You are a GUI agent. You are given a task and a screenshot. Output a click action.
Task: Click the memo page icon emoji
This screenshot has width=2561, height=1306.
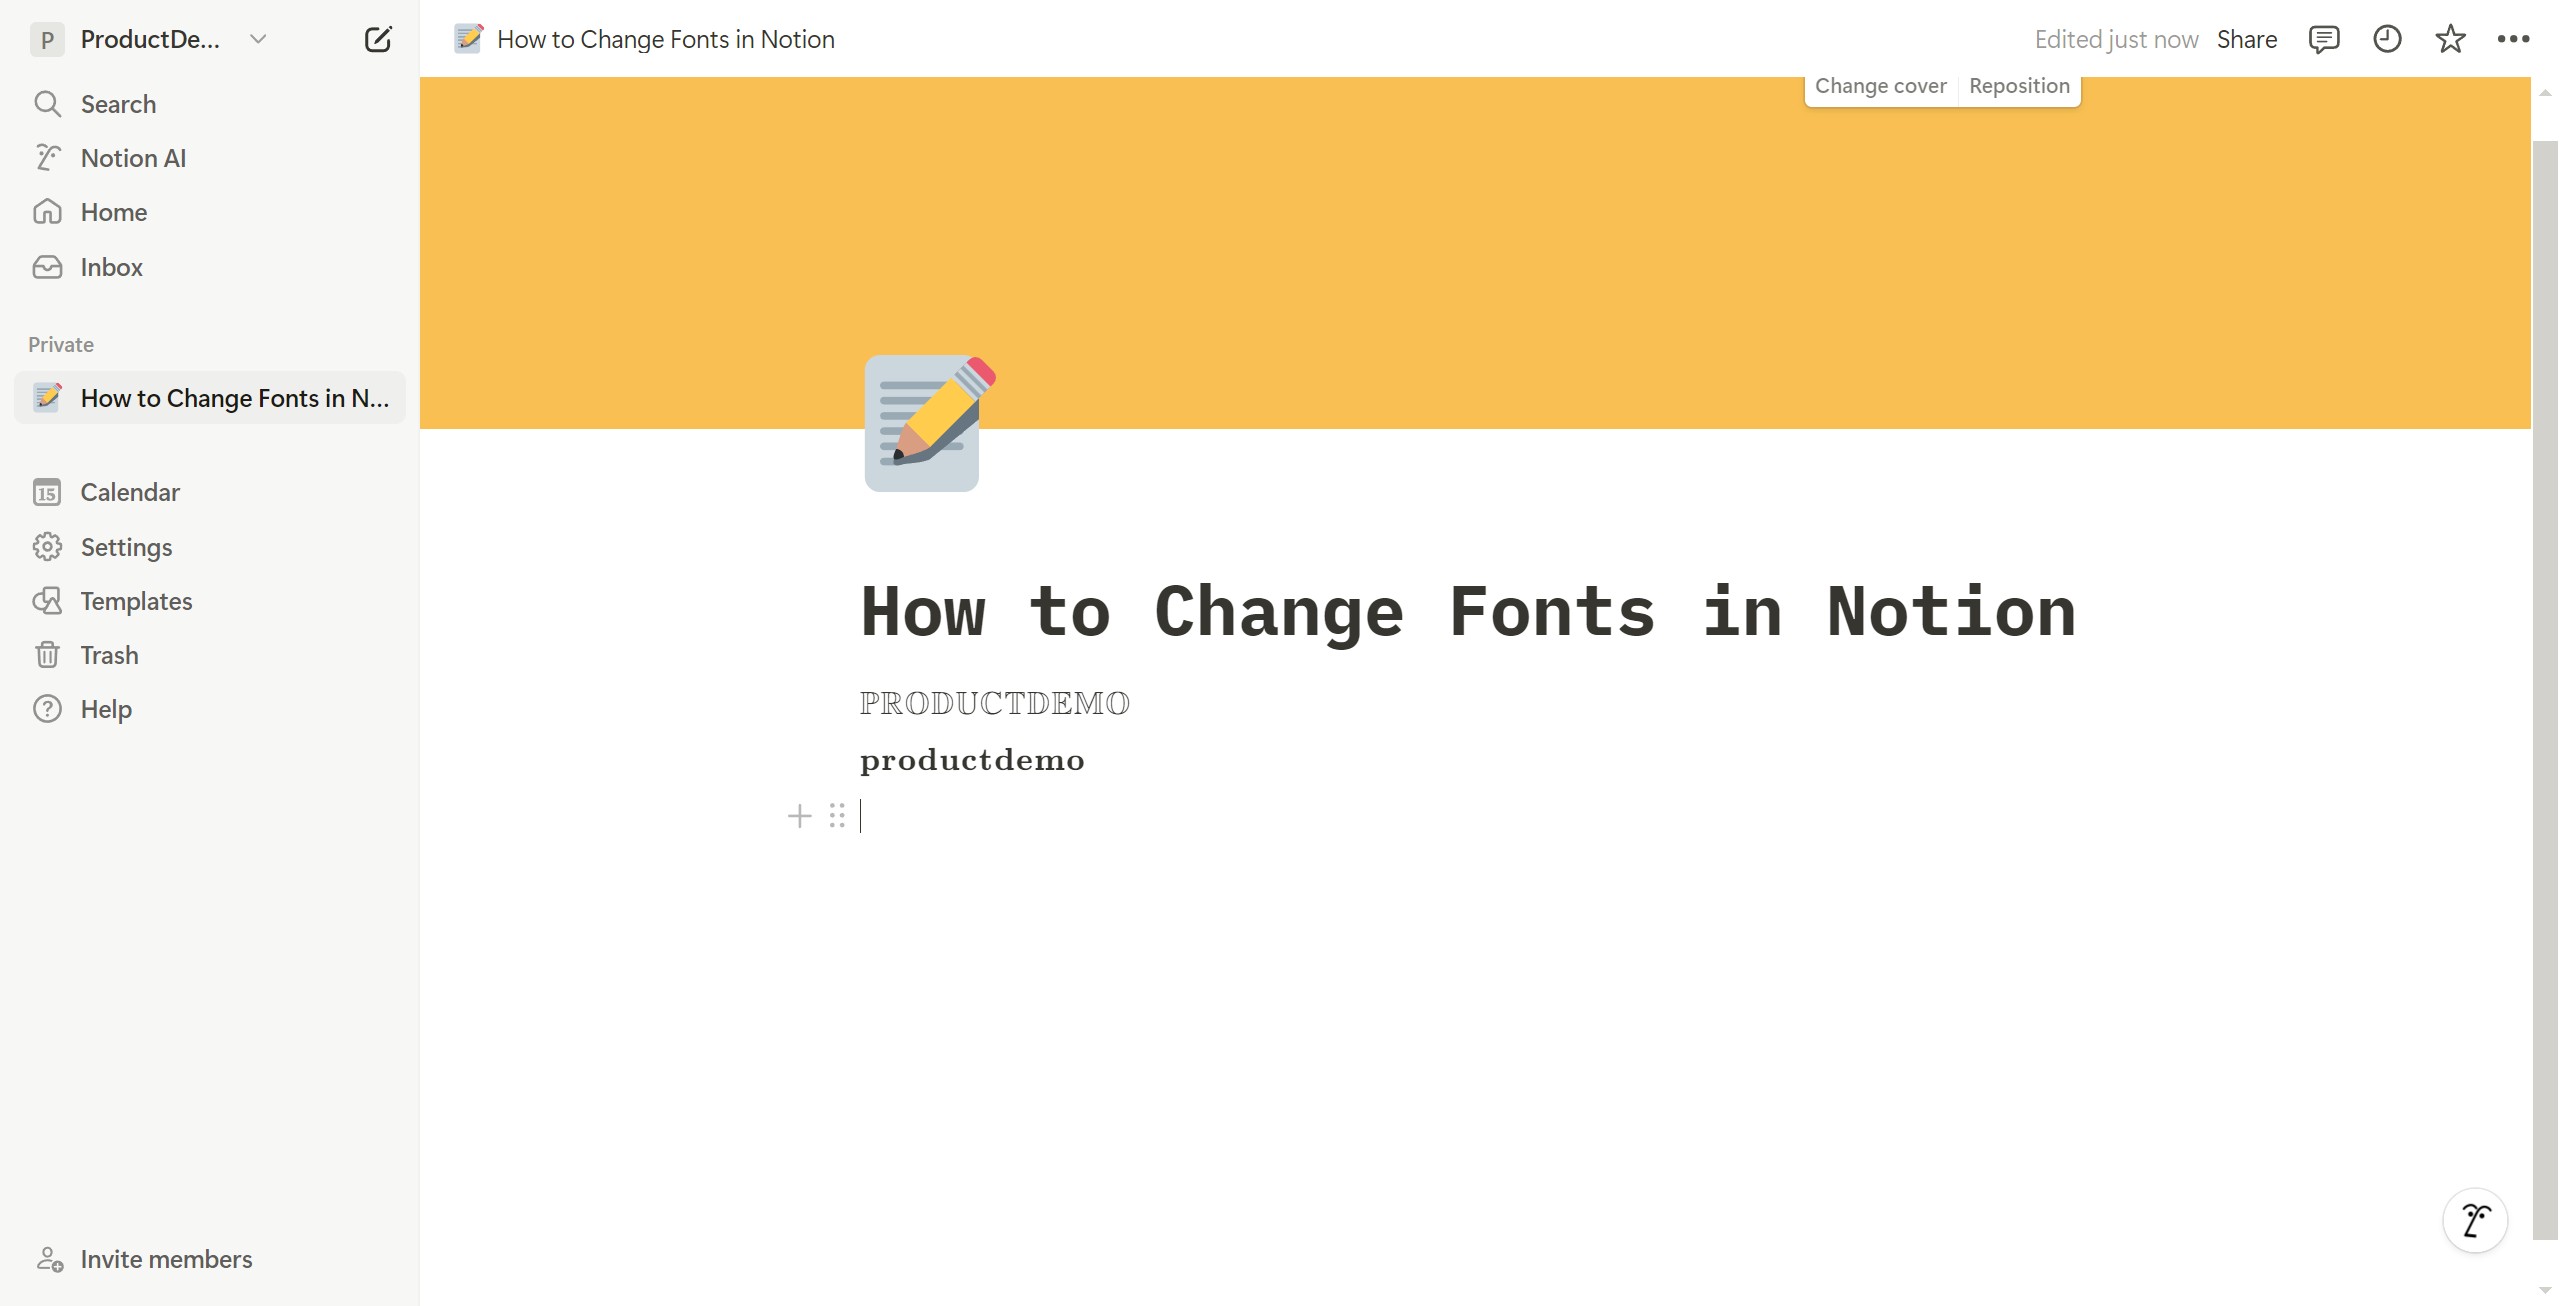pos(929,423)
